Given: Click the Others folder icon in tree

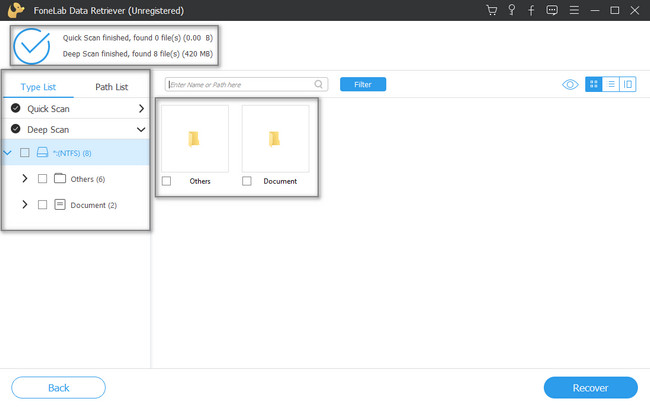Looking at the screenshot, I should pyautogui.click(x=60, y=178).
